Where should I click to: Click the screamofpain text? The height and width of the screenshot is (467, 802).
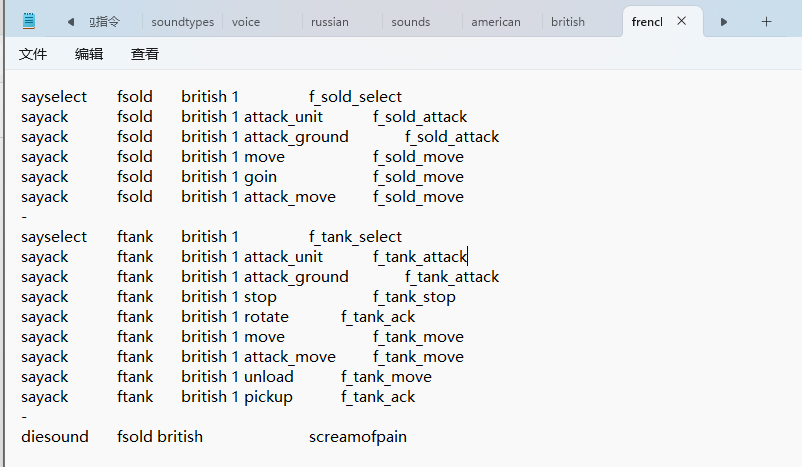(x=358, y=437)
